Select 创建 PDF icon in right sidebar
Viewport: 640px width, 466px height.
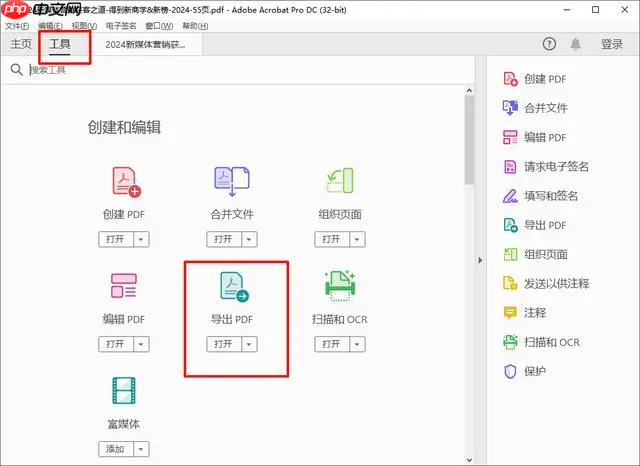pos(510,79)
